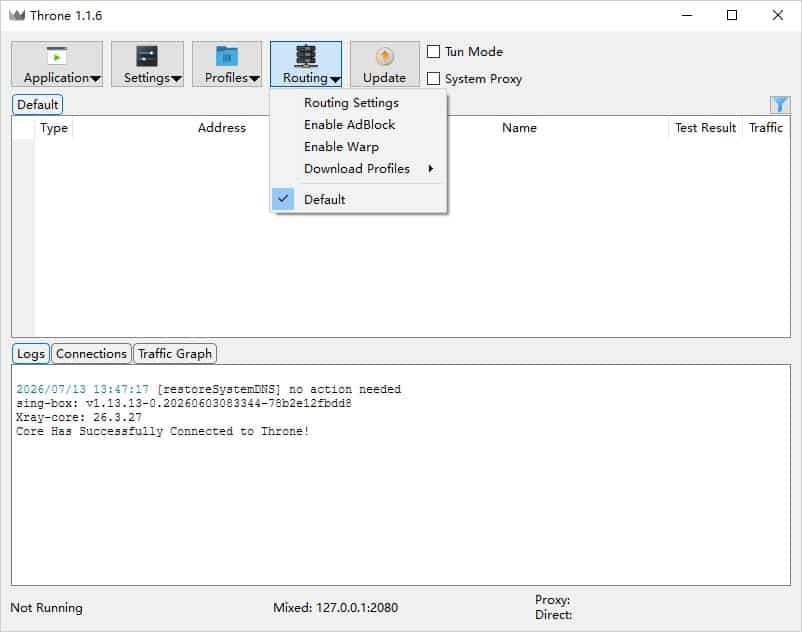
Task: Select the Default group tab
Action: (37, 105)
